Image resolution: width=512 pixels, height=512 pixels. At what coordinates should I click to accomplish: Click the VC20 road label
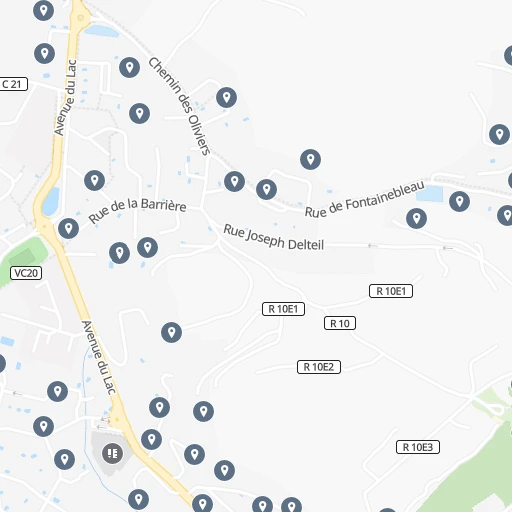point(26,273)
